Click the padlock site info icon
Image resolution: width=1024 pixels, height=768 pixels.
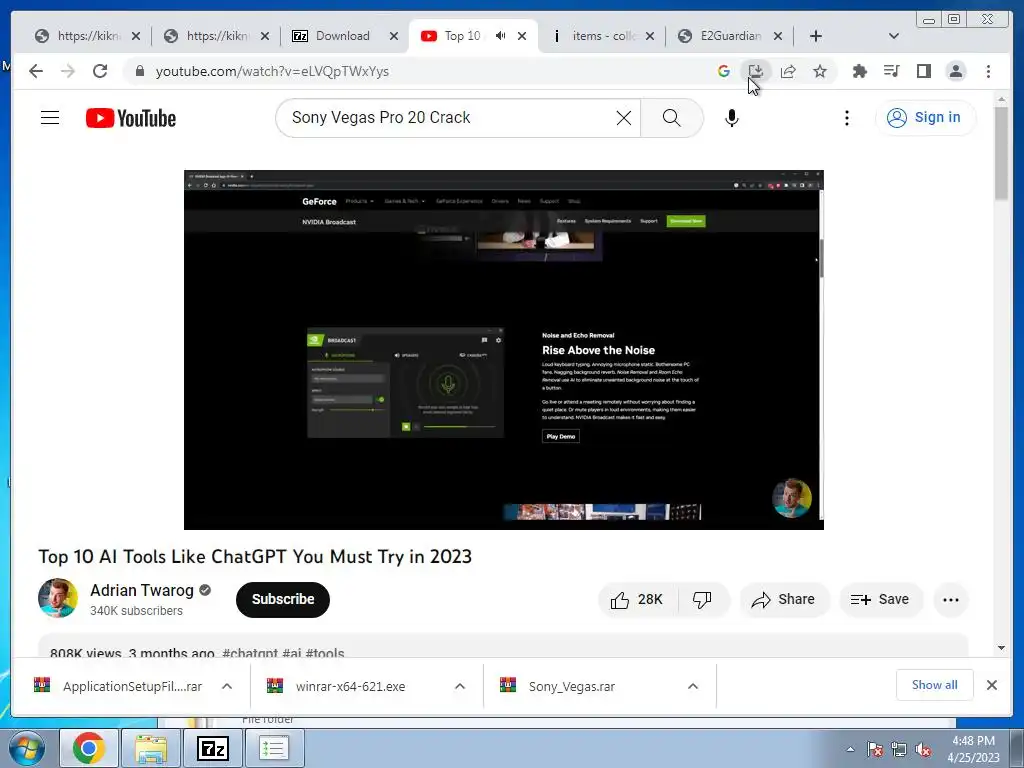coord(140,71)
